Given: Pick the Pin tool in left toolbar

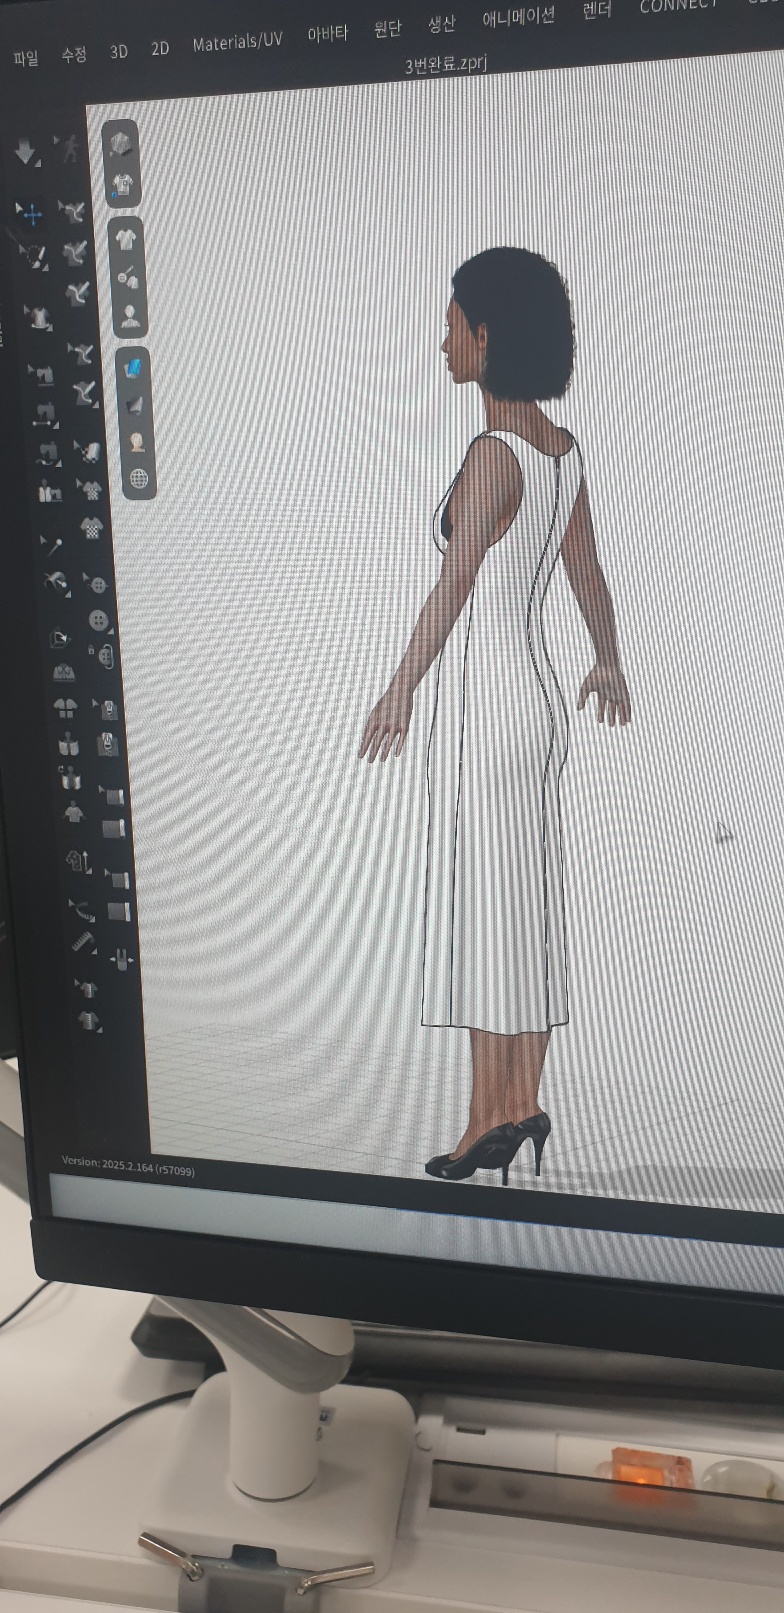Looking at the screenshot, I should pyautogui.click(x=52, y=545).
